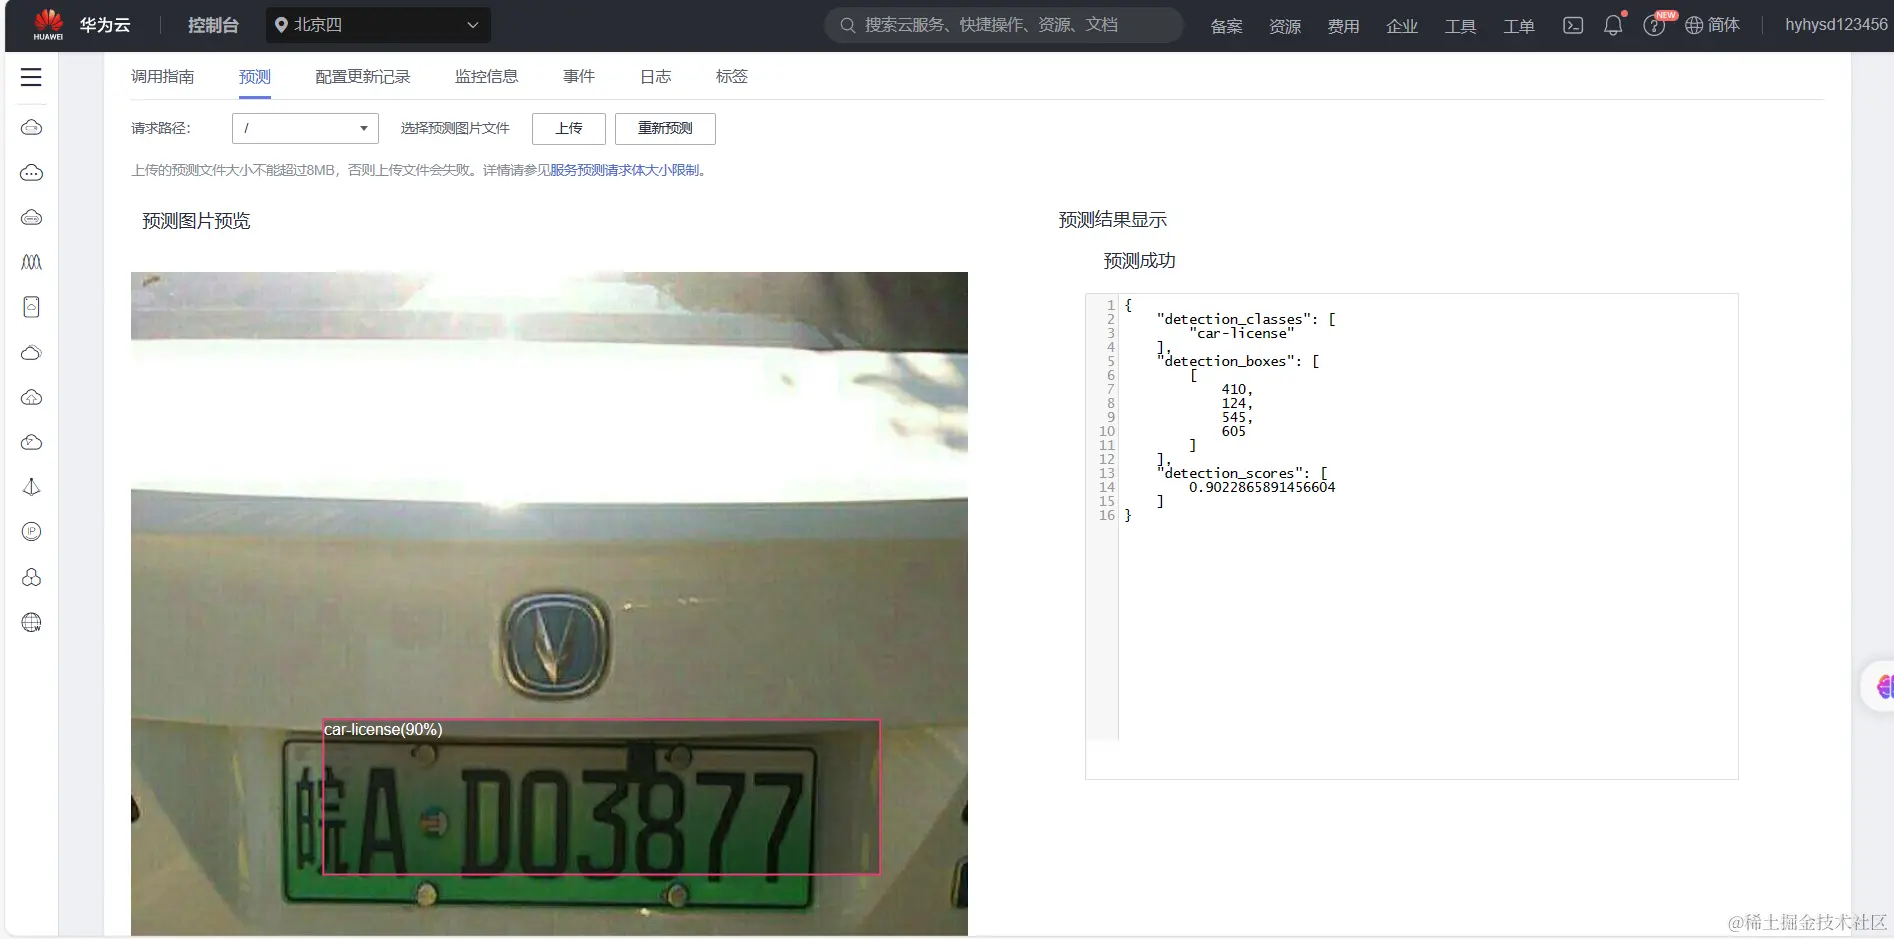
Task: Click inside the JSON result code area
Action: coord(1411,536)
